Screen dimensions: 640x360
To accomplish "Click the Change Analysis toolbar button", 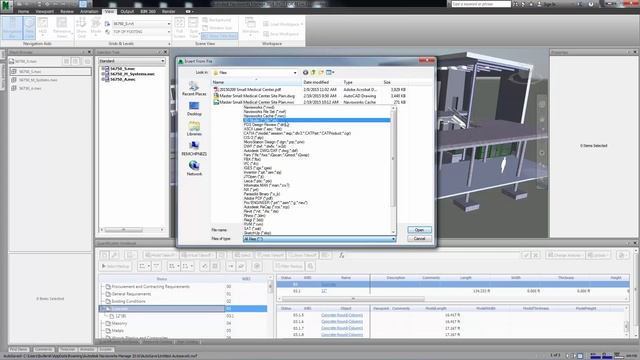I will coord(564,255).
